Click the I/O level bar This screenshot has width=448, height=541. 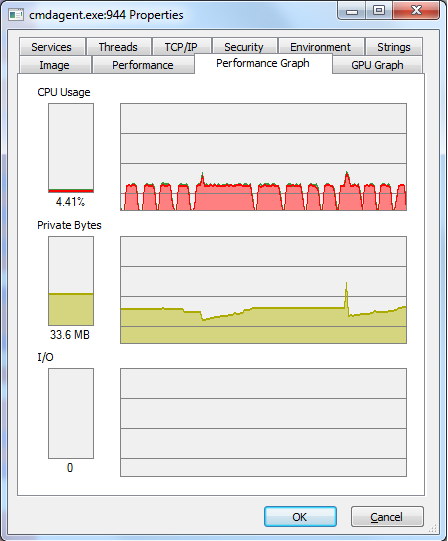(x=71, y=413)
